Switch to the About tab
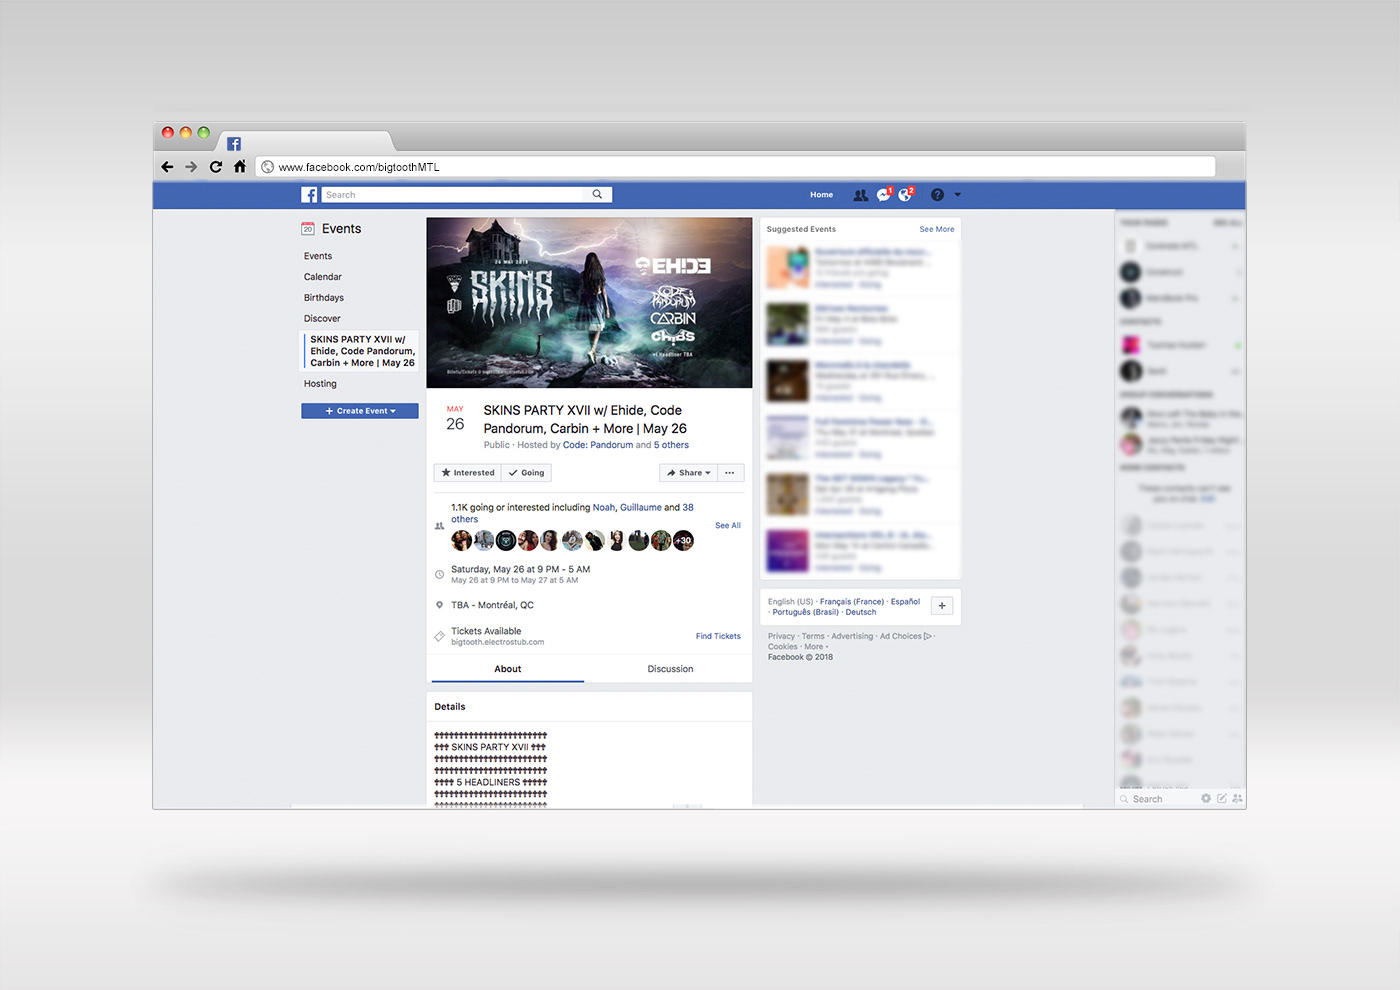1400x990 pixels. coord(508,669)
